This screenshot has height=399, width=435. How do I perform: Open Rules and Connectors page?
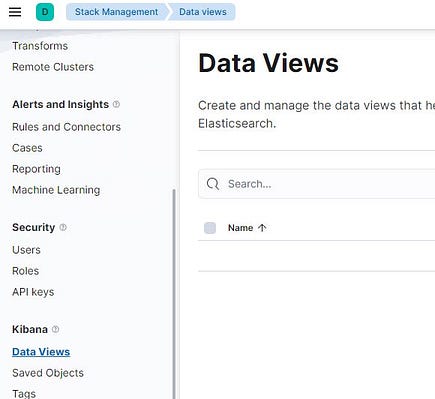(66, 127)
